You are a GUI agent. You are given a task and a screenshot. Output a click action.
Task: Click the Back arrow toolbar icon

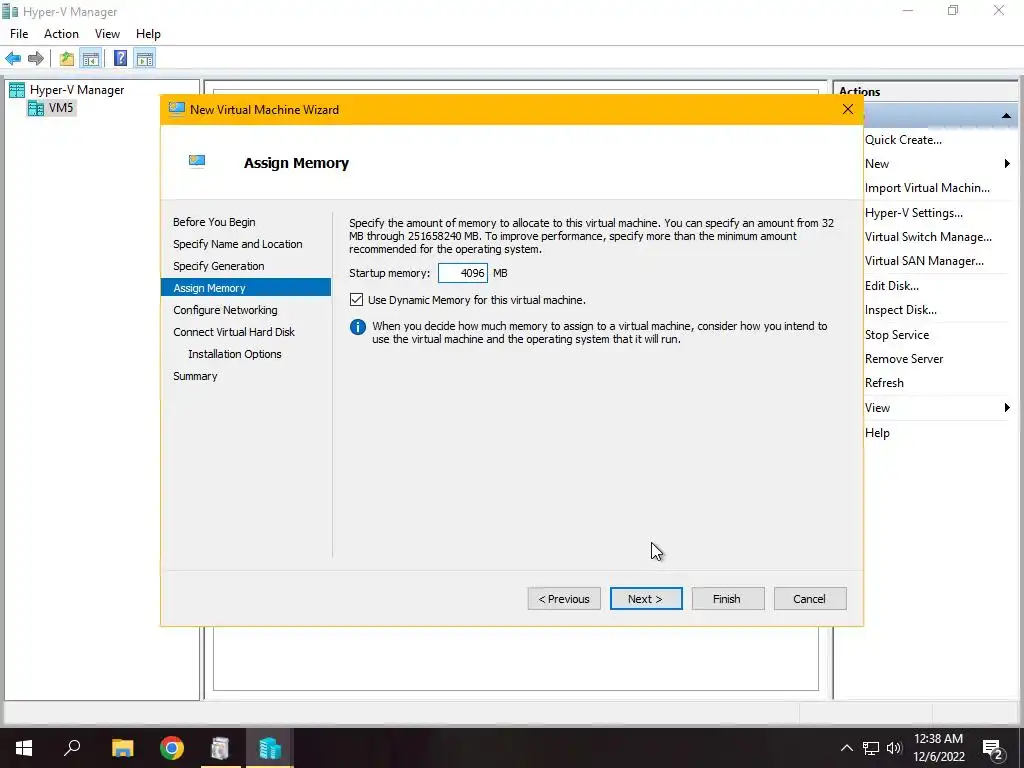(13, 59)
